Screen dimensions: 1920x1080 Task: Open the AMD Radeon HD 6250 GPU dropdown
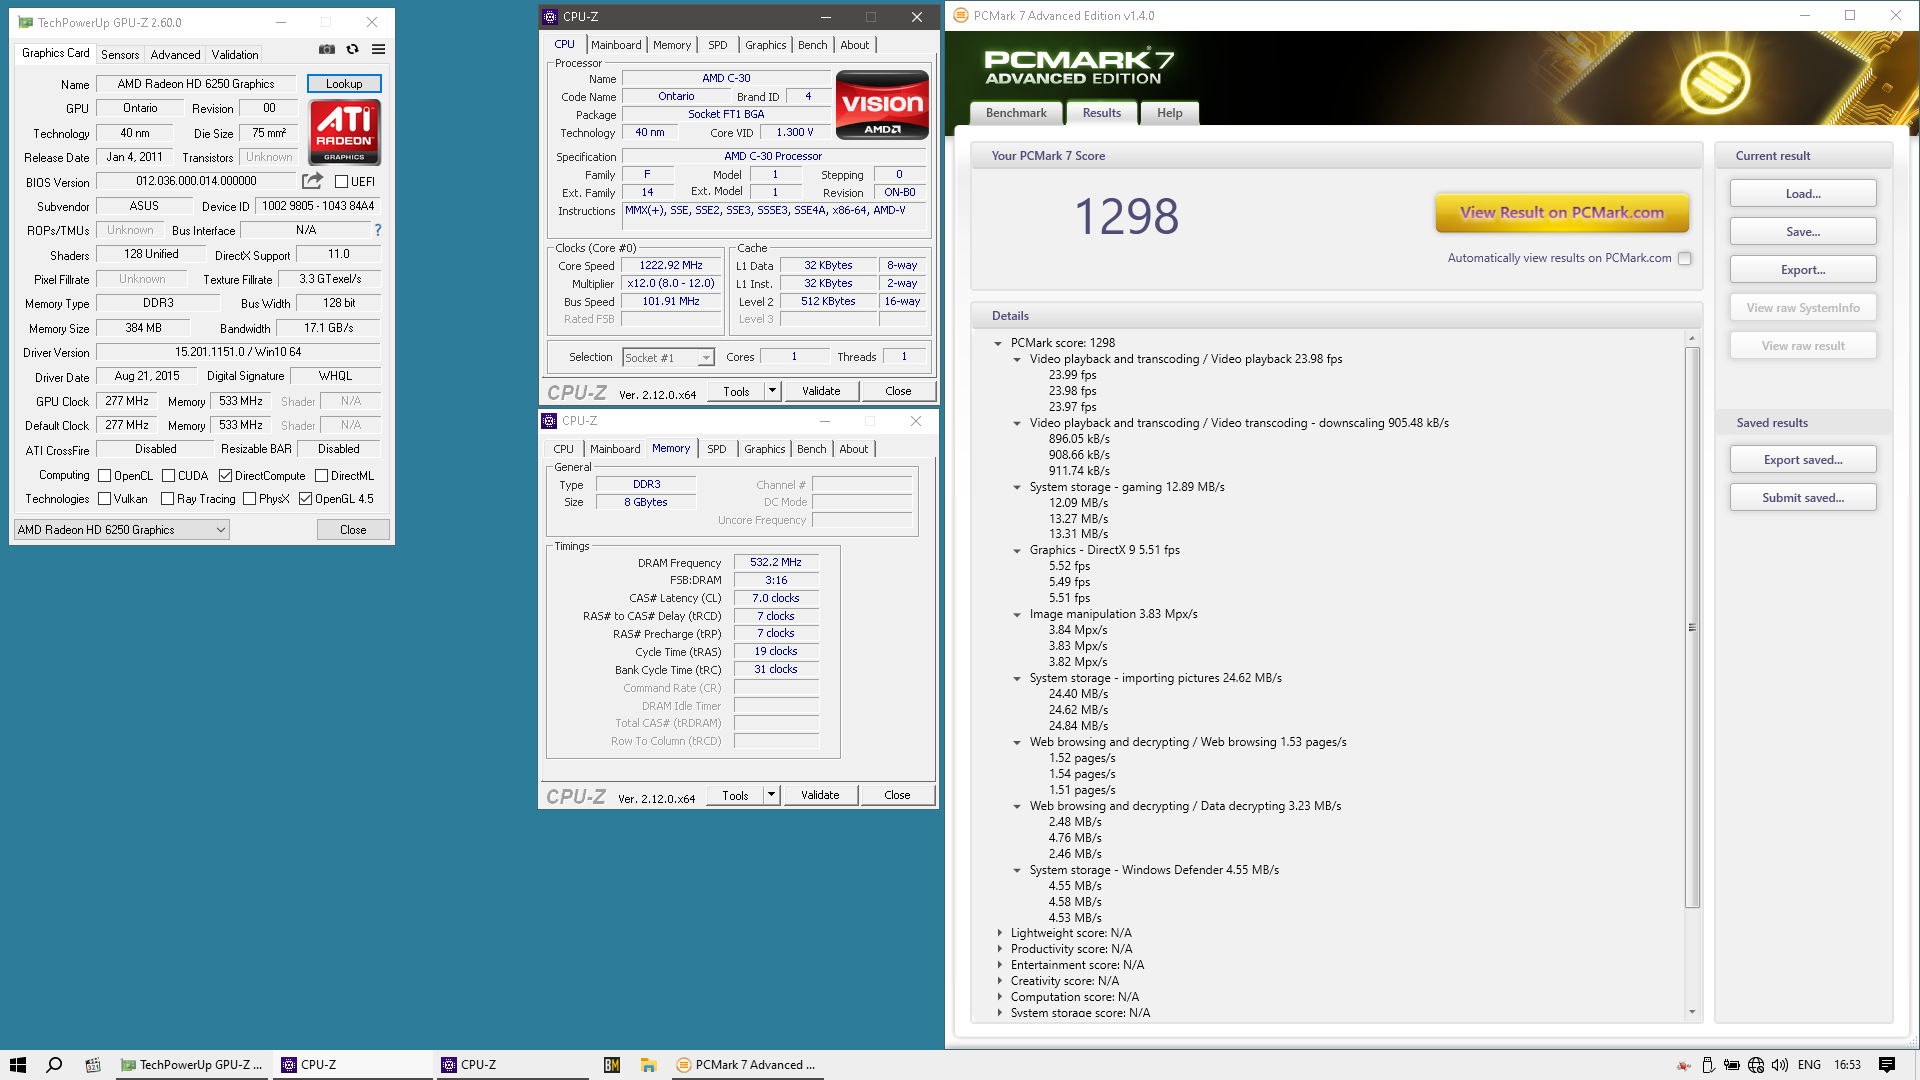click(x=122, y=530)
